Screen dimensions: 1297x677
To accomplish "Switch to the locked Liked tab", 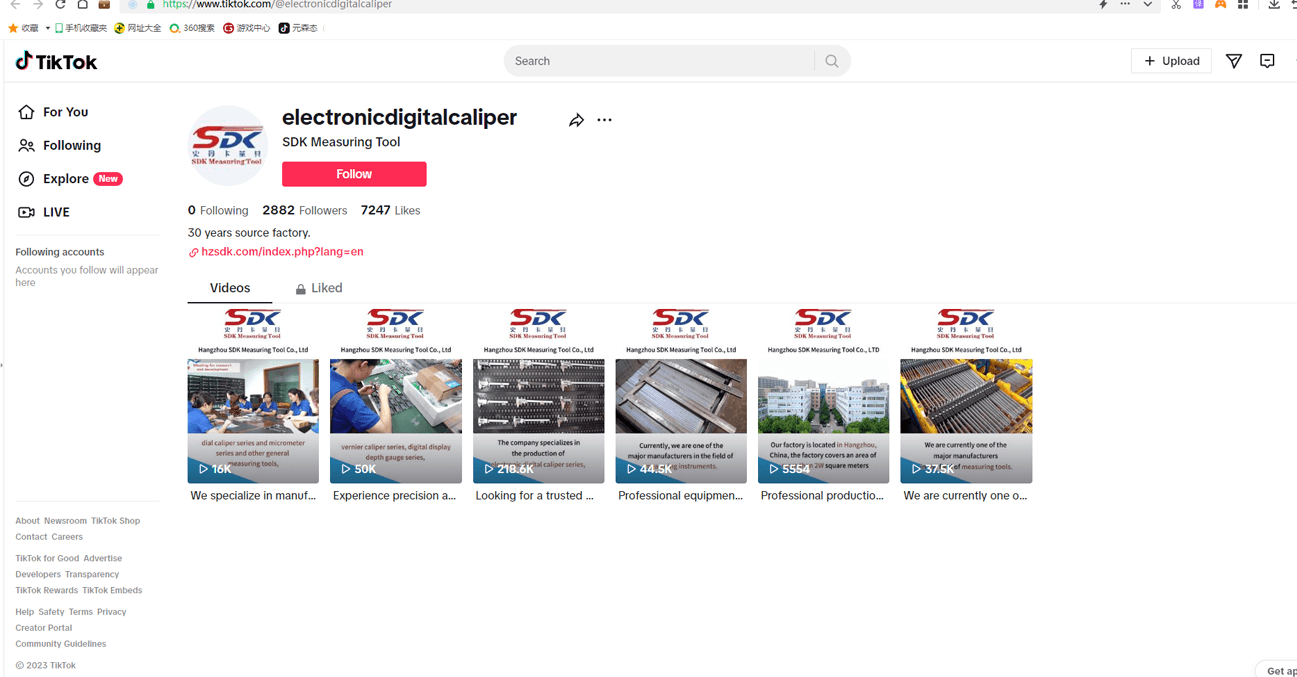I will [319, 288].
